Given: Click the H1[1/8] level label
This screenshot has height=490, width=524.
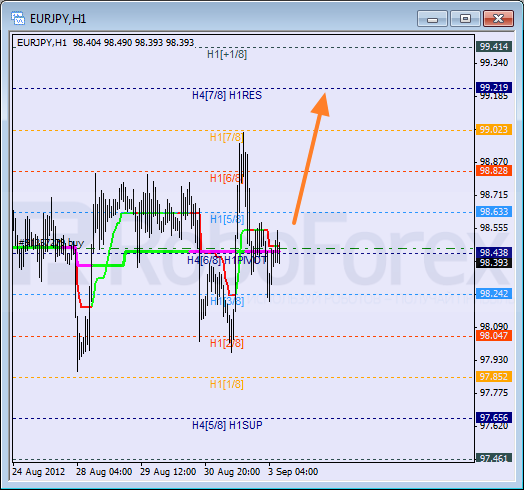Looking at the screenshot, I should tap(227, 384).
